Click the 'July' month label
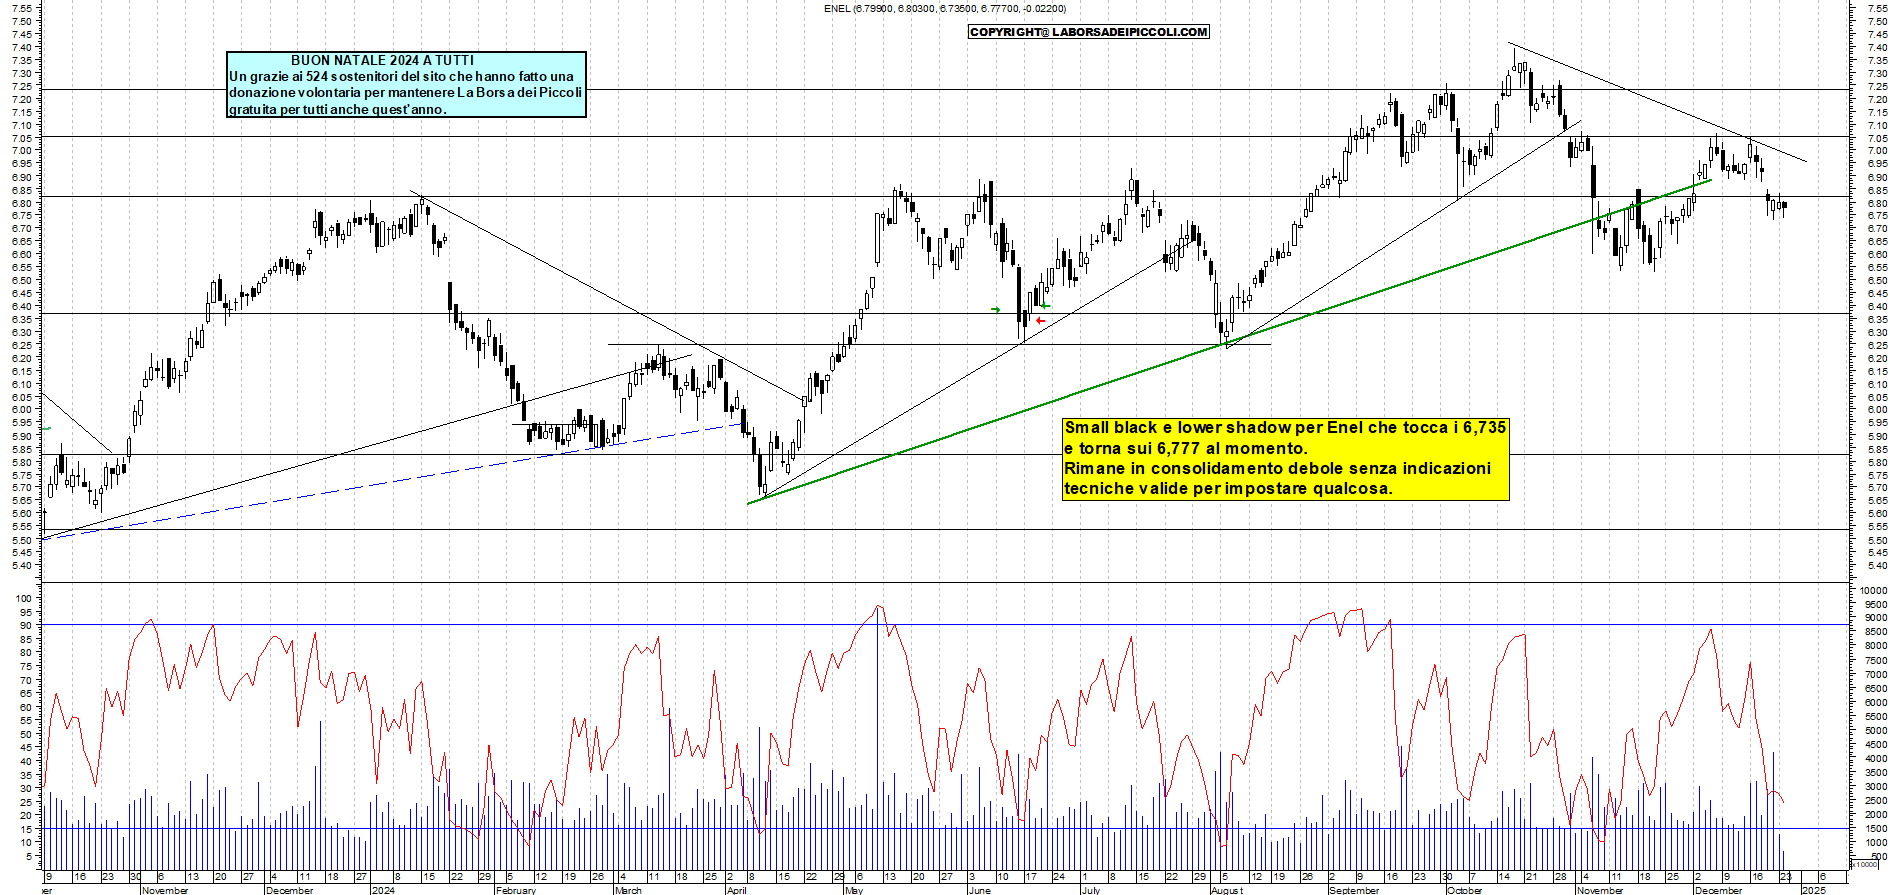This screenshot has height=895, width=1890. [x=1091, y=890]
